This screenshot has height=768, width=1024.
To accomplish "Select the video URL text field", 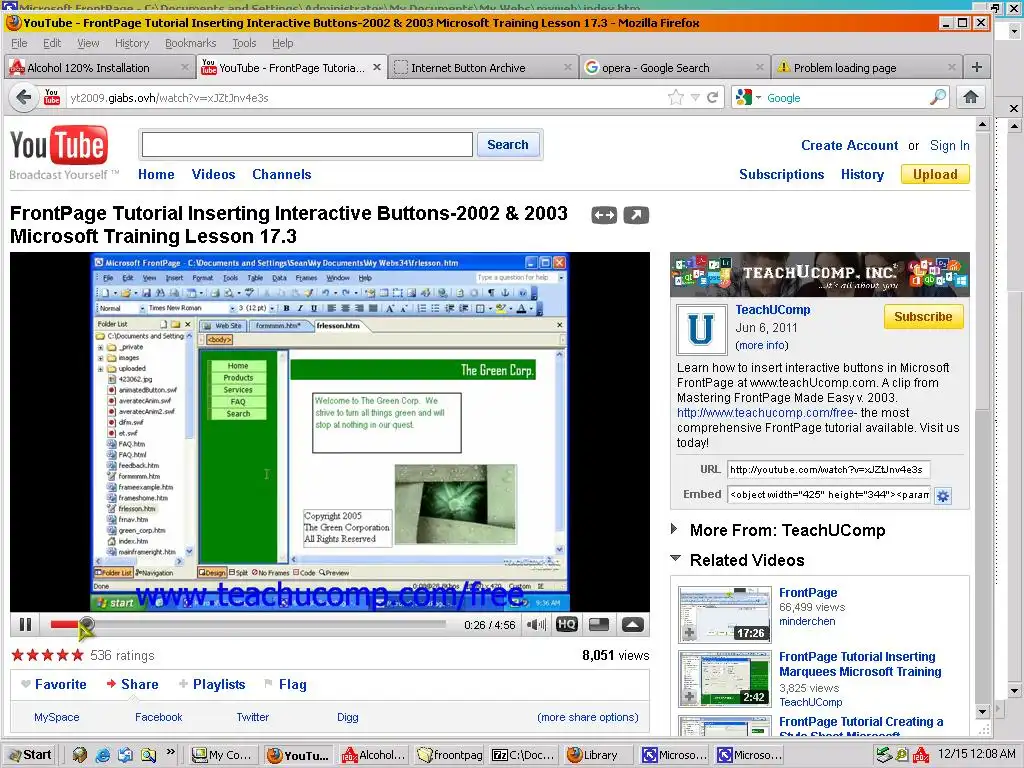I will click(828, 470).
